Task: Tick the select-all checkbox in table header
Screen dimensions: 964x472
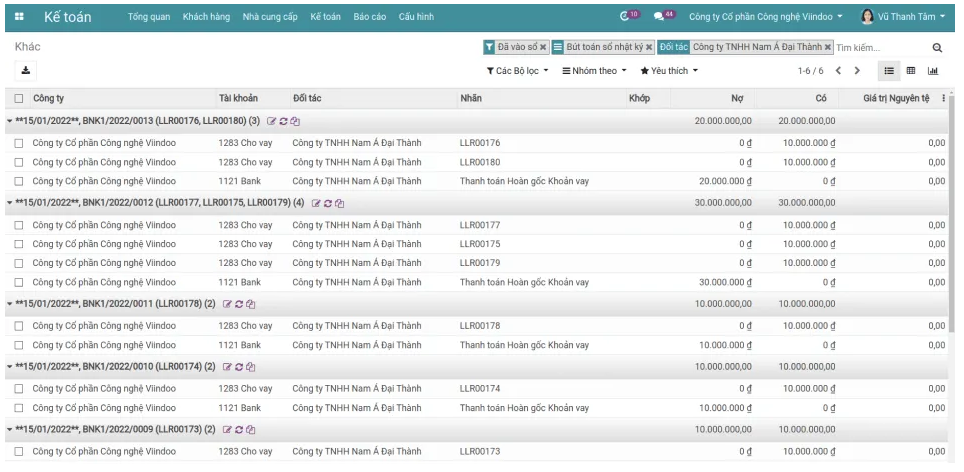Action: (x=19, y=98)
